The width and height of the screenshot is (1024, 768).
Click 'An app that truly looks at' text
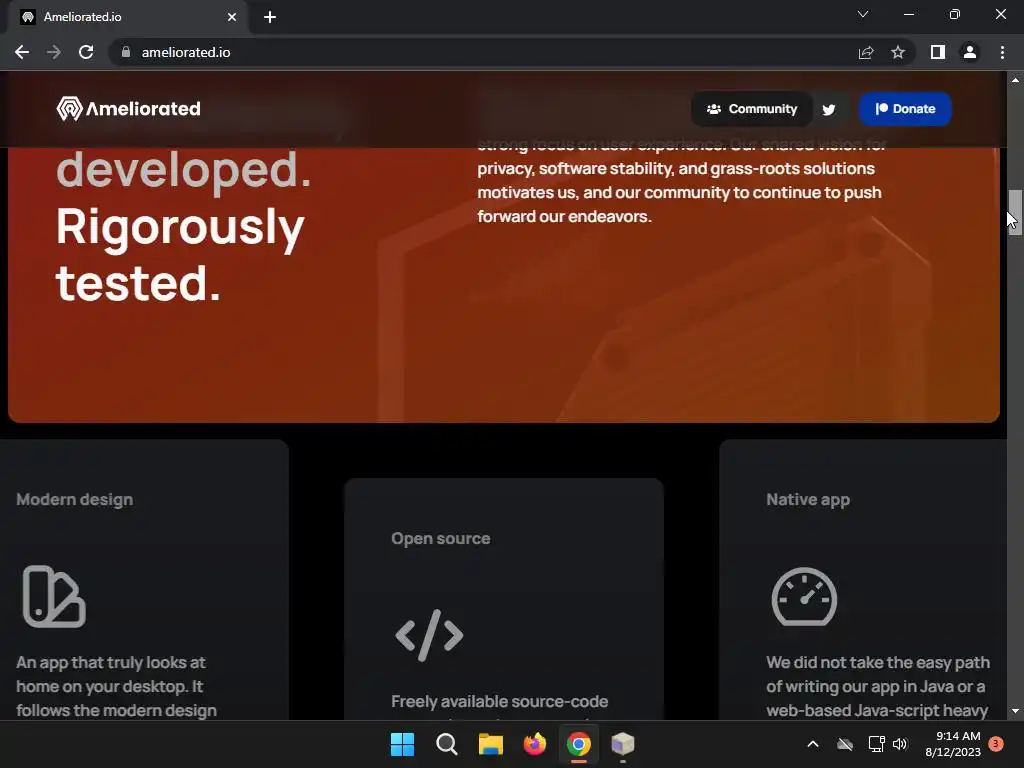(111, 662)
